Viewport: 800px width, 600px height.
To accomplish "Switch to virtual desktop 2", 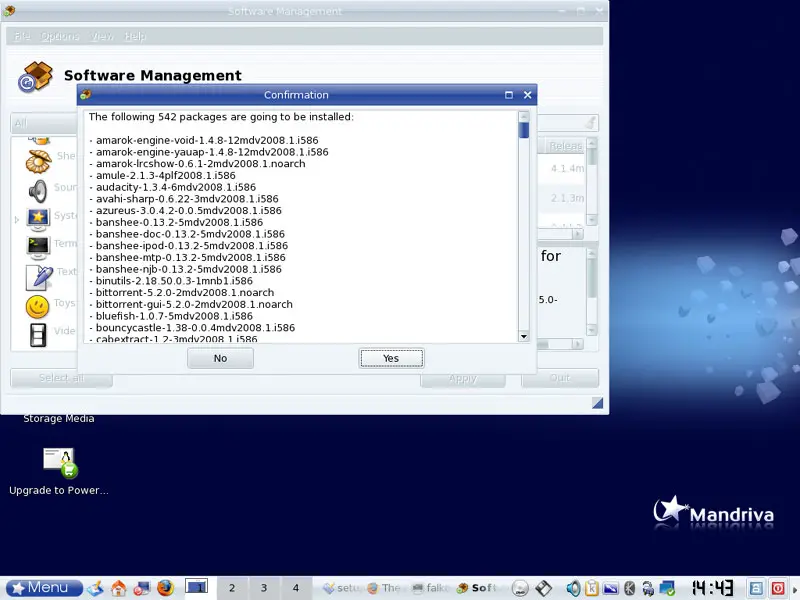I will click(x=232, y=588).
